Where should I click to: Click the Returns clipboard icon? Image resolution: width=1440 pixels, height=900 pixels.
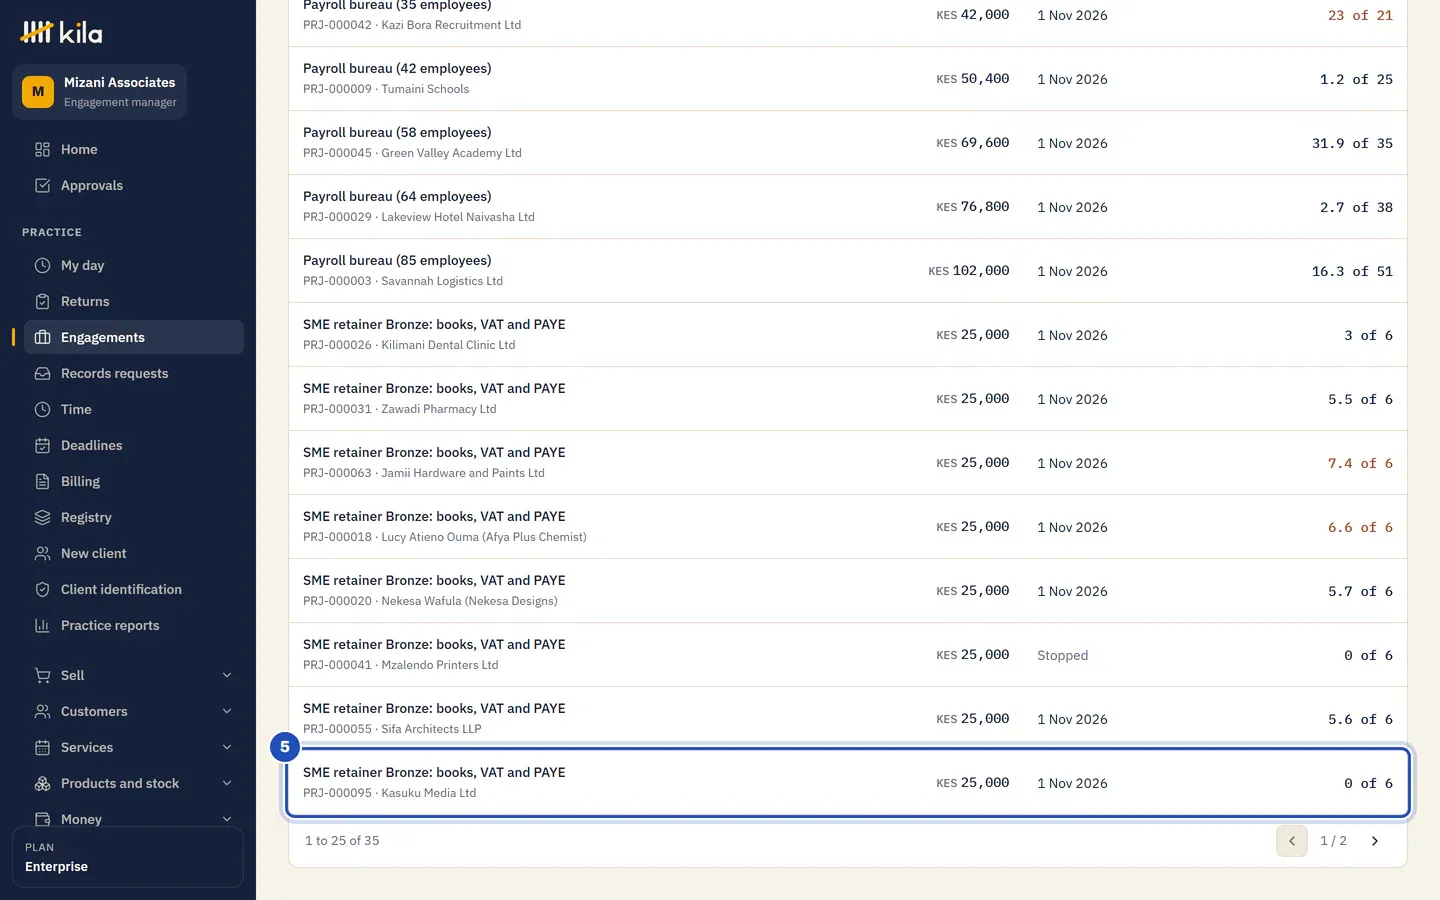point(42,302)
